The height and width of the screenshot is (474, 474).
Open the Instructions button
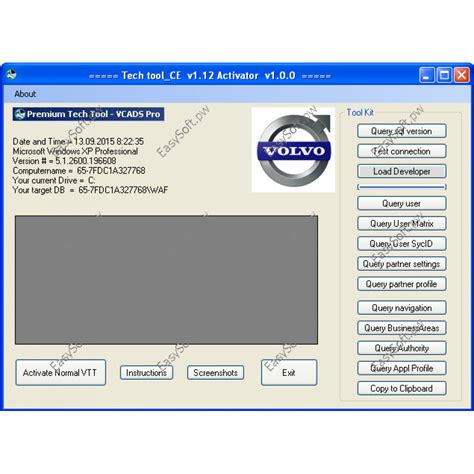click(147, 373)
